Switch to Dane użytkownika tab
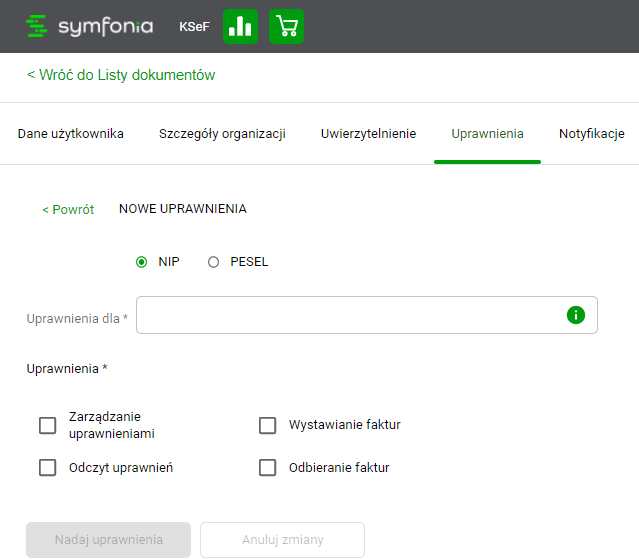The width and height of the screenshot is (639, 559). [x=71, y=134]
